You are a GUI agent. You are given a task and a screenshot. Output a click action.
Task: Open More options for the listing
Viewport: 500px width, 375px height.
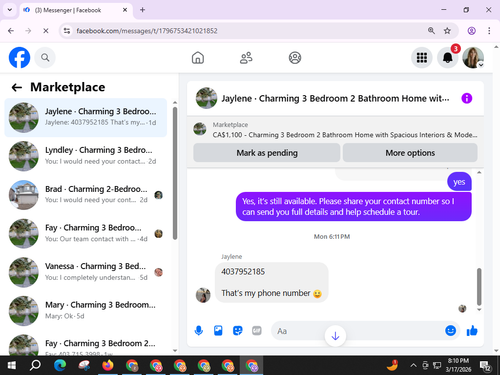[x=410, y=153]
